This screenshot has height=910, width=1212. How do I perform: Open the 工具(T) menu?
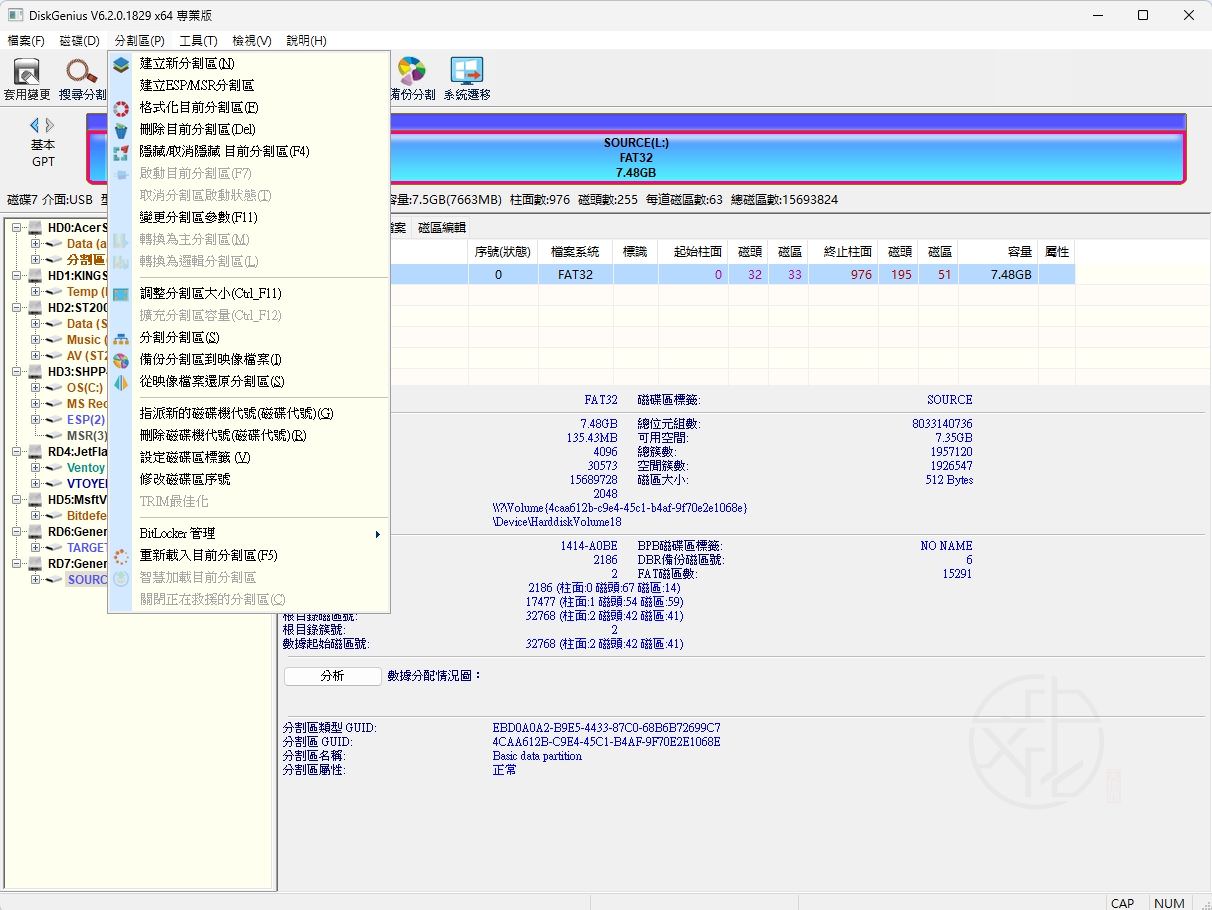pyautogui.click(x=198, y=41)
